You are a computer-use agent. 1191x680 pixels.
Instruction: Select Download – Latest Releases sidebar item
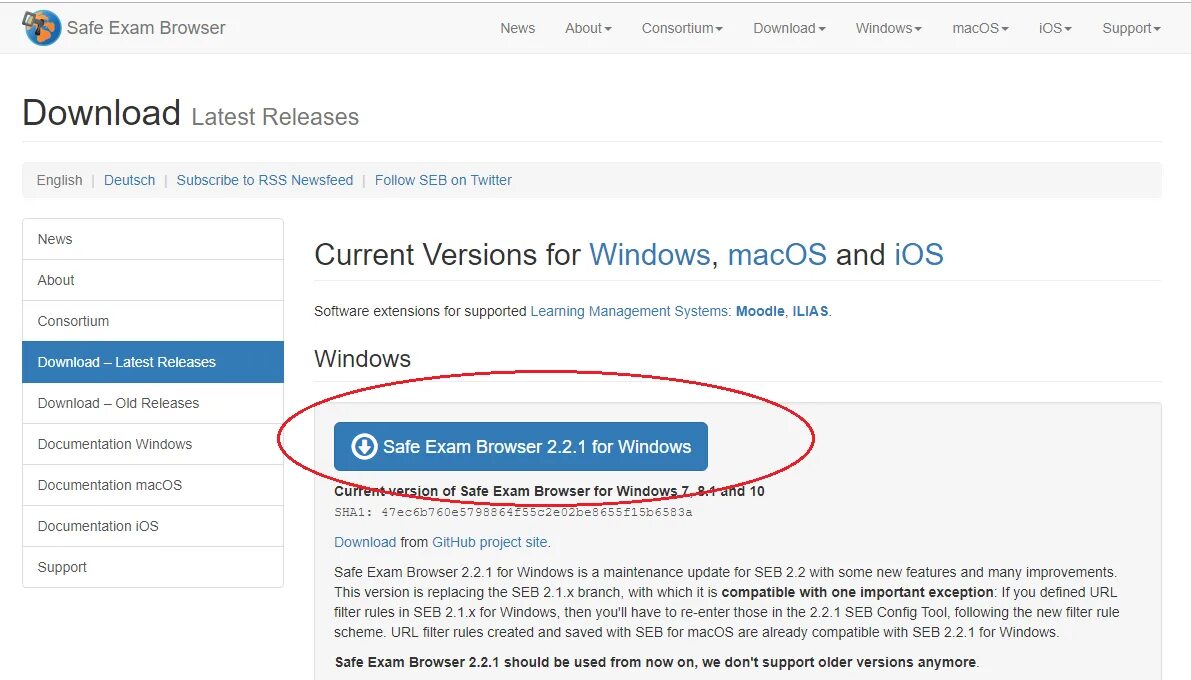point(153,362)
